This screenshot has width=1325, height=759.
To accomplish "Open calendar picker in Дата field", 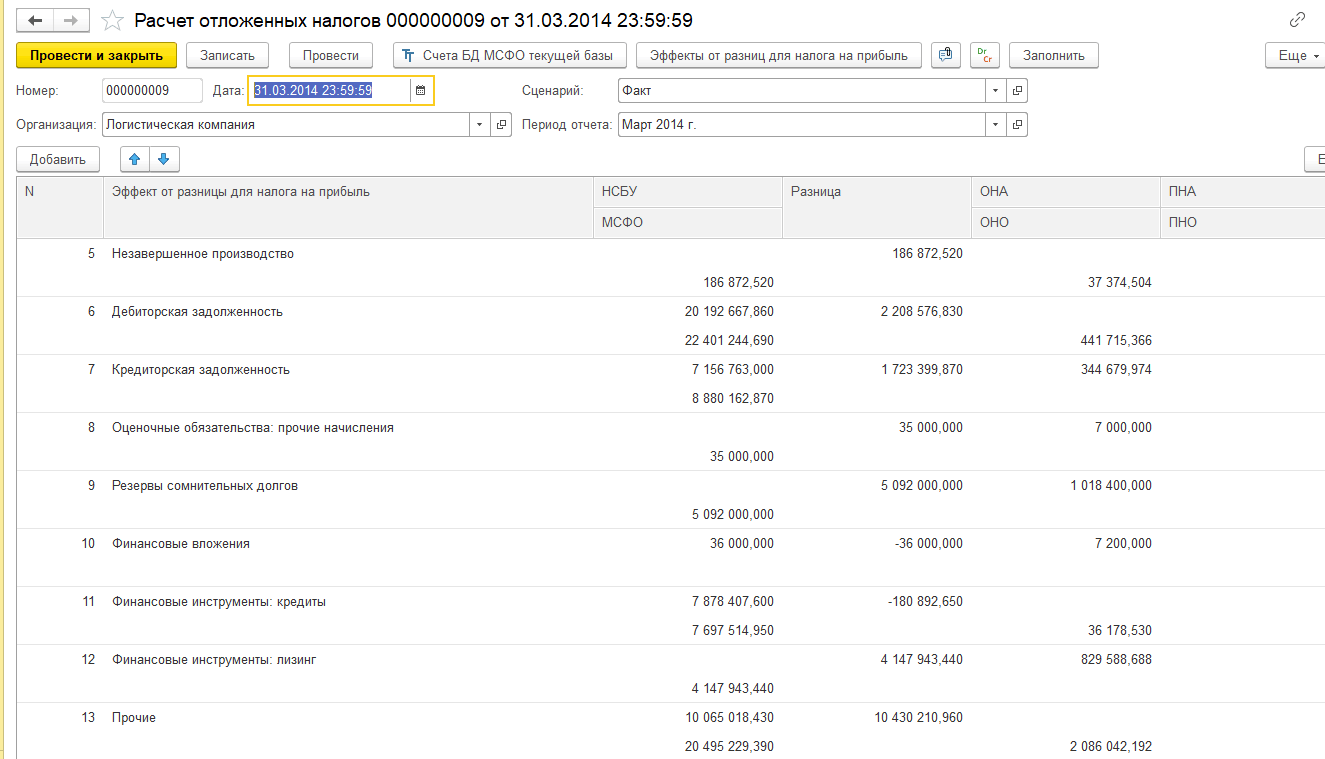I will 420,91.
